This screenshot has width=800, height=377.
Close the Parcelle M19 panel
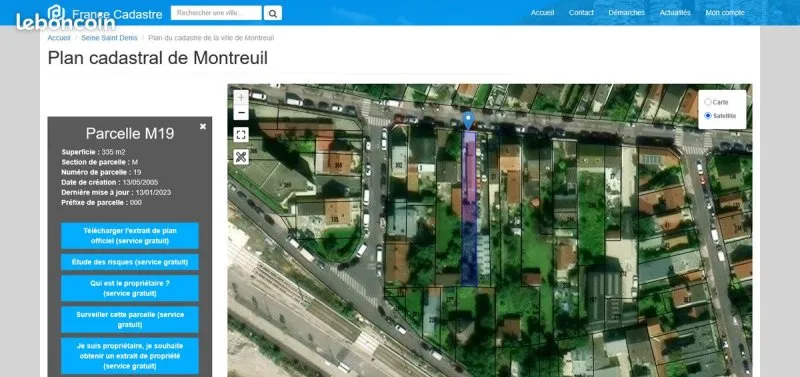[x=203, y=127]
